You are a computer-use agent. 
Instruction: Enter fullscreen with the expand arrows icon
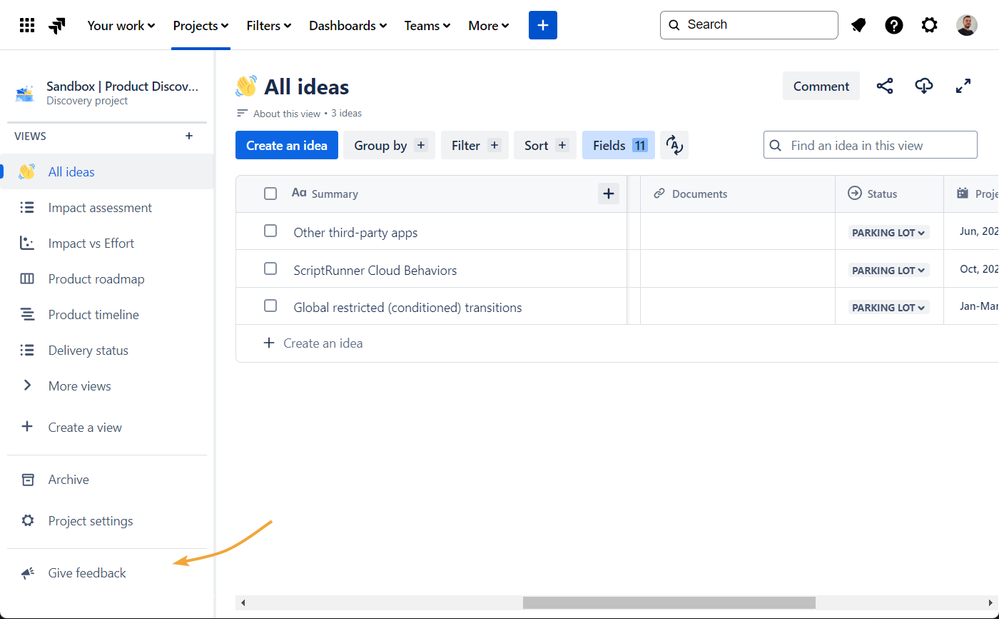963,86
